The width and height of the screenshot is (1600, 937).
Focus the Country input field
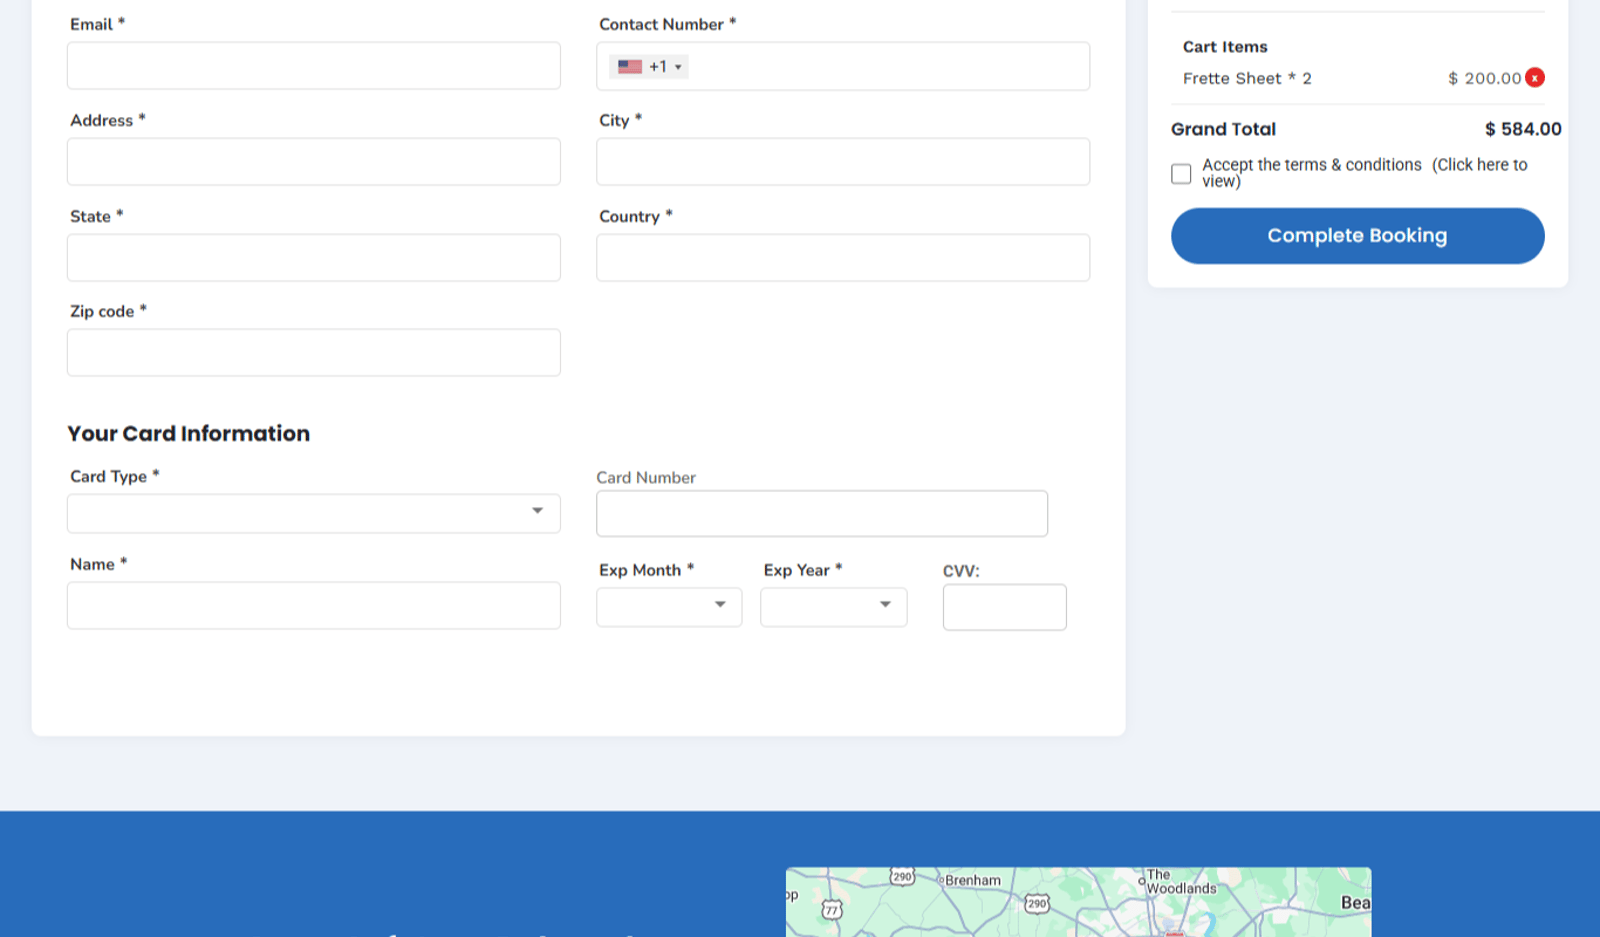[x=843, y=258]
